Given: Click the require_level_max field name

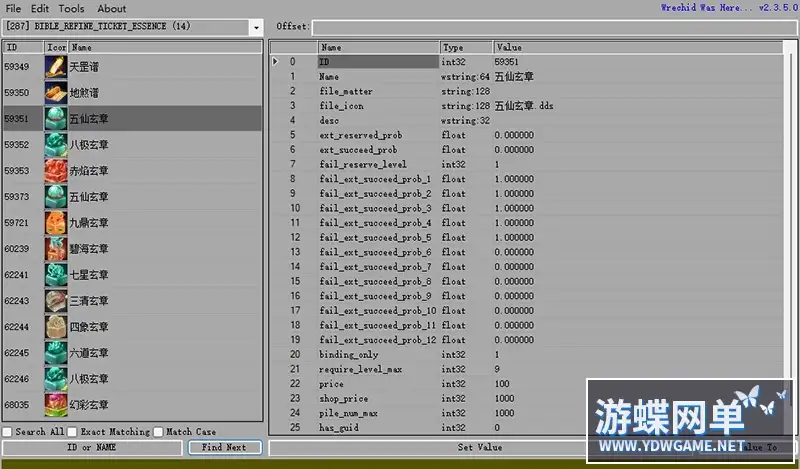Looking at the screenshot, I should [x=360, y=369].
